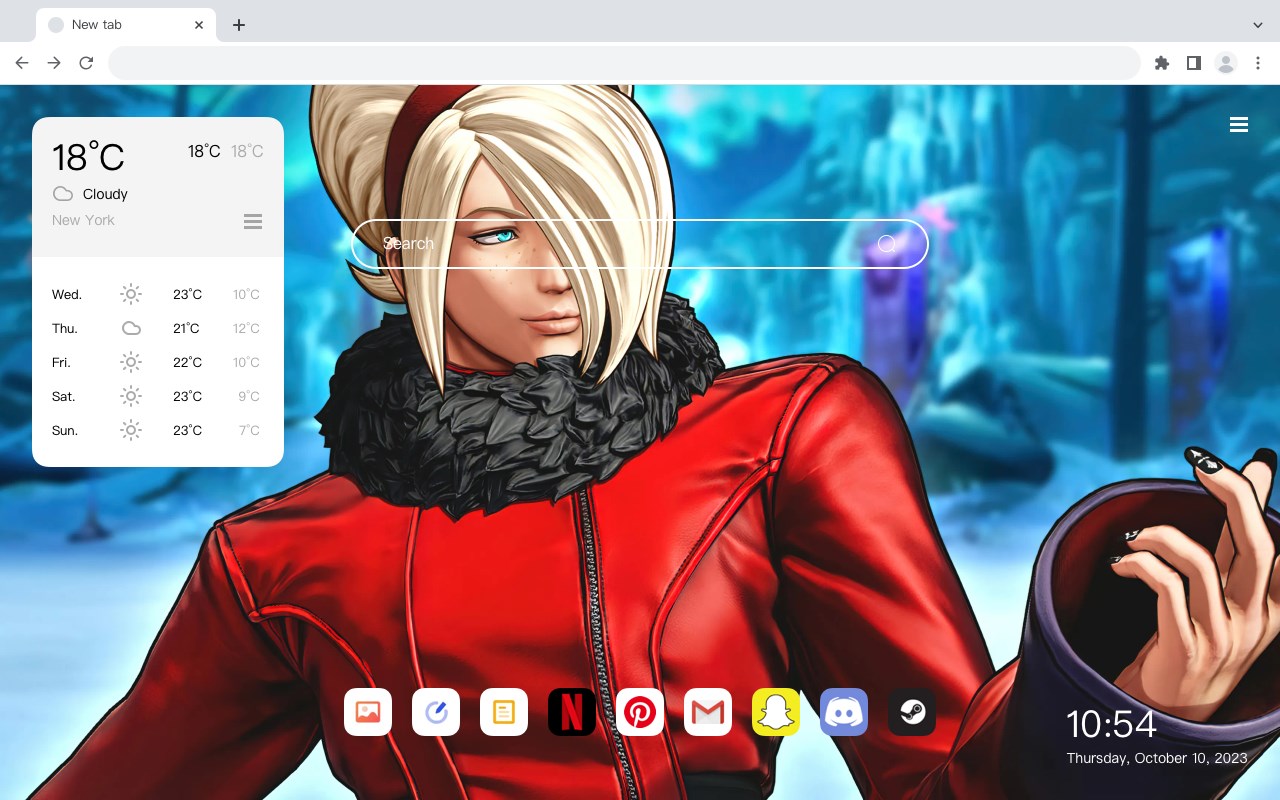
Task: Expand the tab search dropdown
Action: (x=1258, y=25)
